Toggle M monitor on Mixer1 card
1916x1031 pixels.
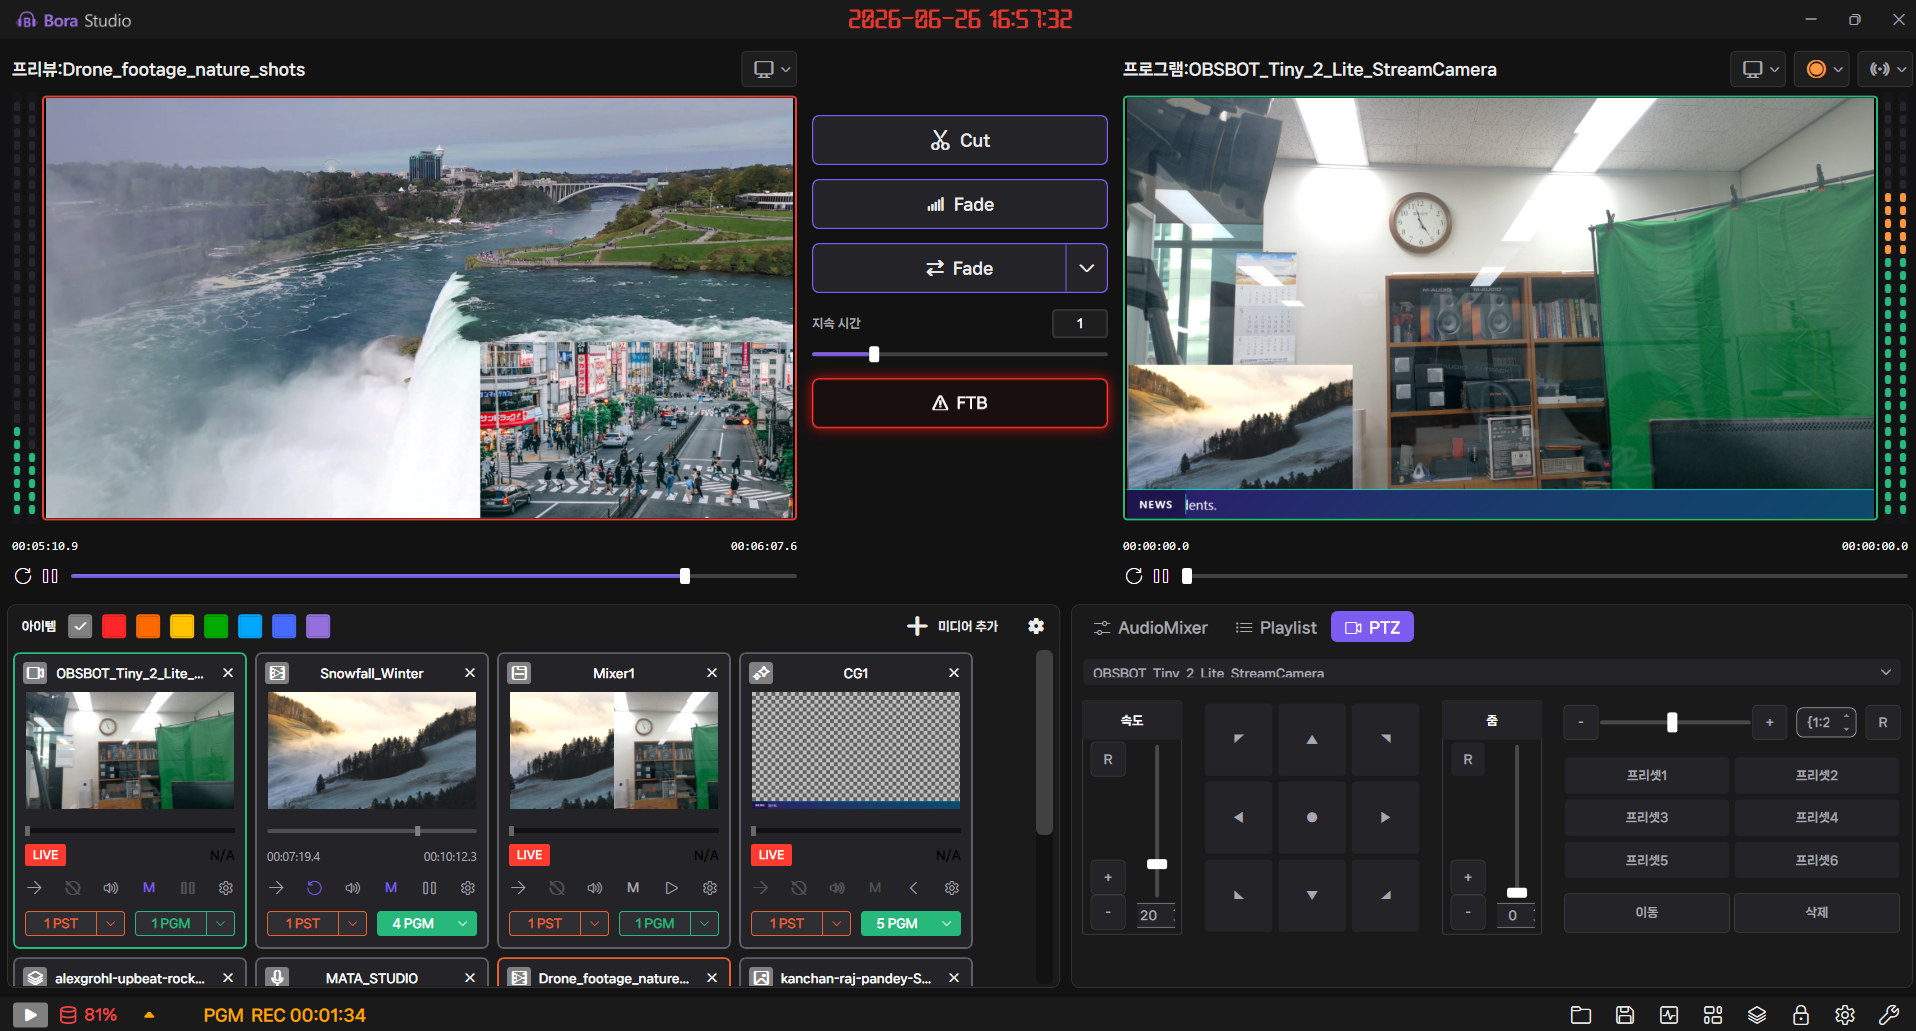click(633, 888)
